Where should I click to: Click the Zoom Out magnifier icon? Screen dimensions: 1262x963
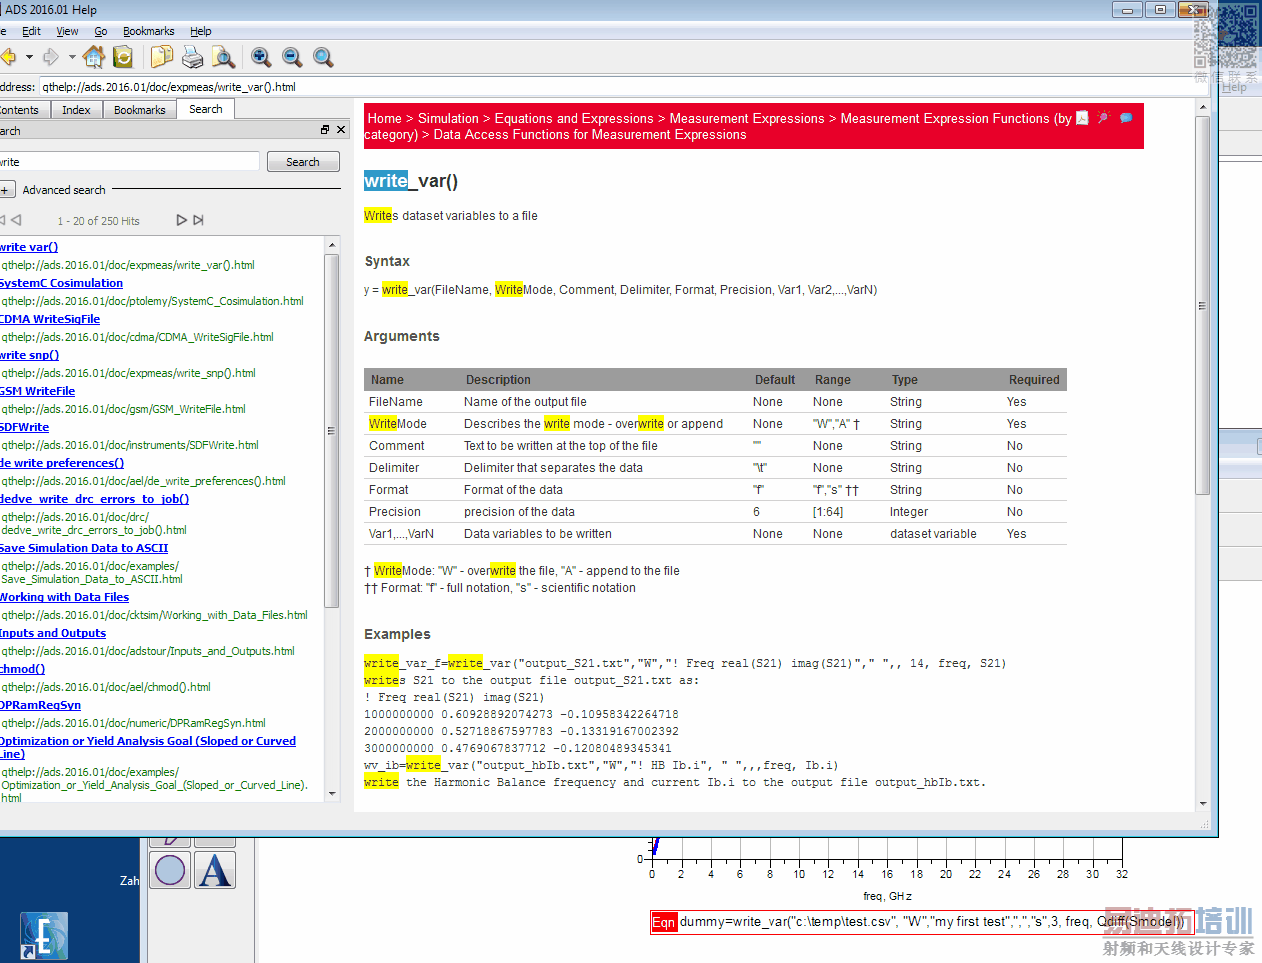(292, 57)
